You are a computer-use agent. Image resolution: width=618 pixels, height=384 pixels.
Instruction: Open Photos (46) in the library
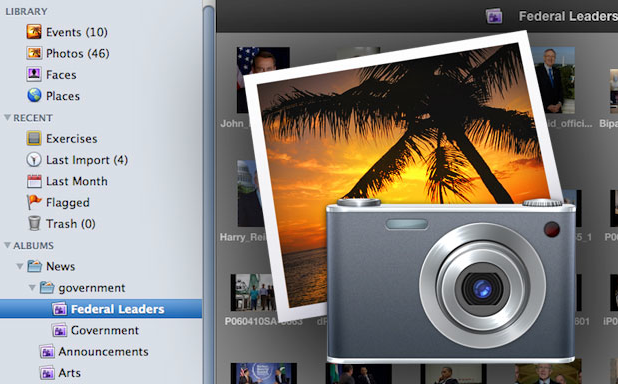point(78,53)
